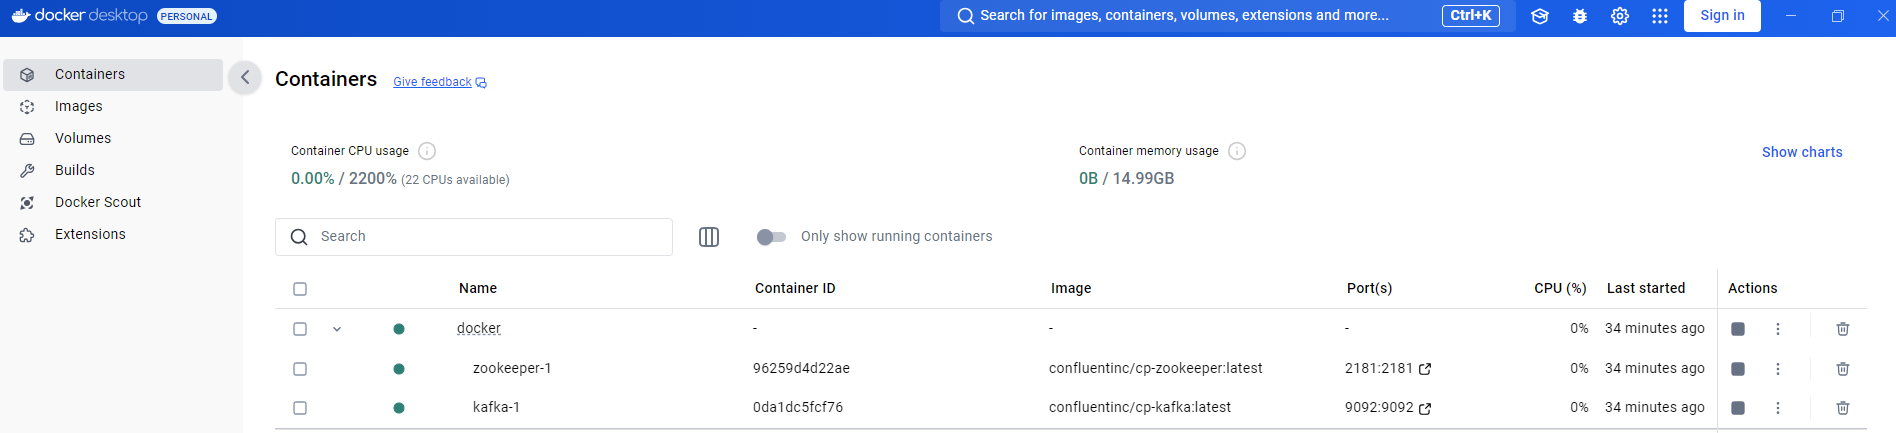Sort by Last started column header

tap(1646, 288)
